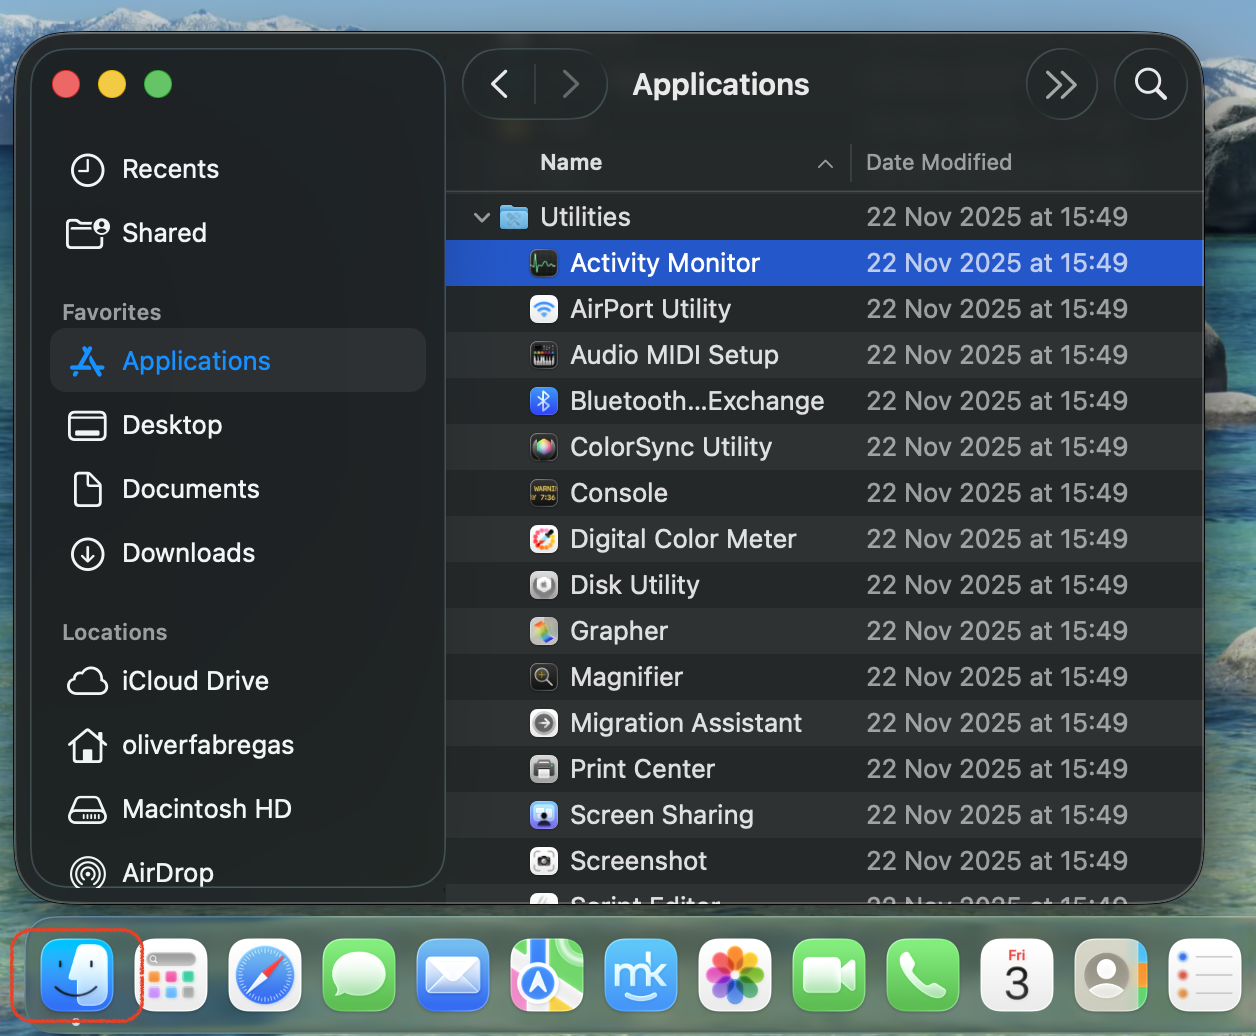Select the Digital Color Meter icon
Screen dimensions: 1256x1036
(x=543, y=539)
